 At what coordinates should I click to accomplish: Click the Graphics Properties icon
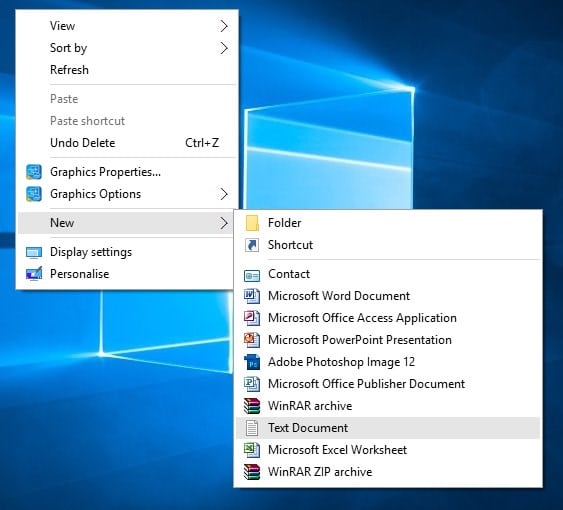pyautogui.click(x=34, y=172)
